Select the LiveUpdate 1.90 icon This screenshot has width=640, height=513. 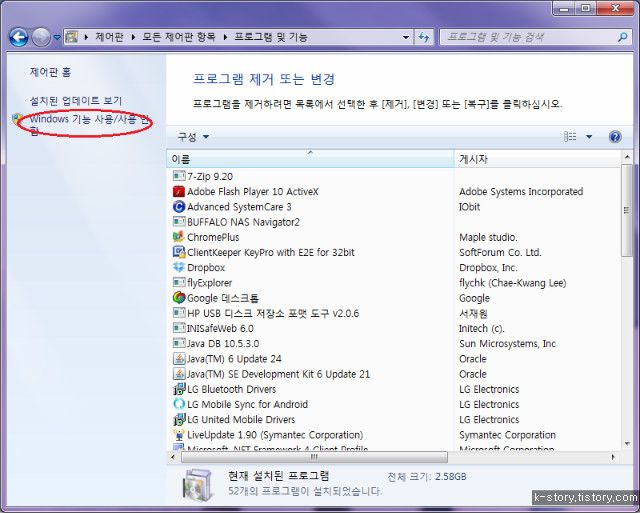(x=179, y=435)
